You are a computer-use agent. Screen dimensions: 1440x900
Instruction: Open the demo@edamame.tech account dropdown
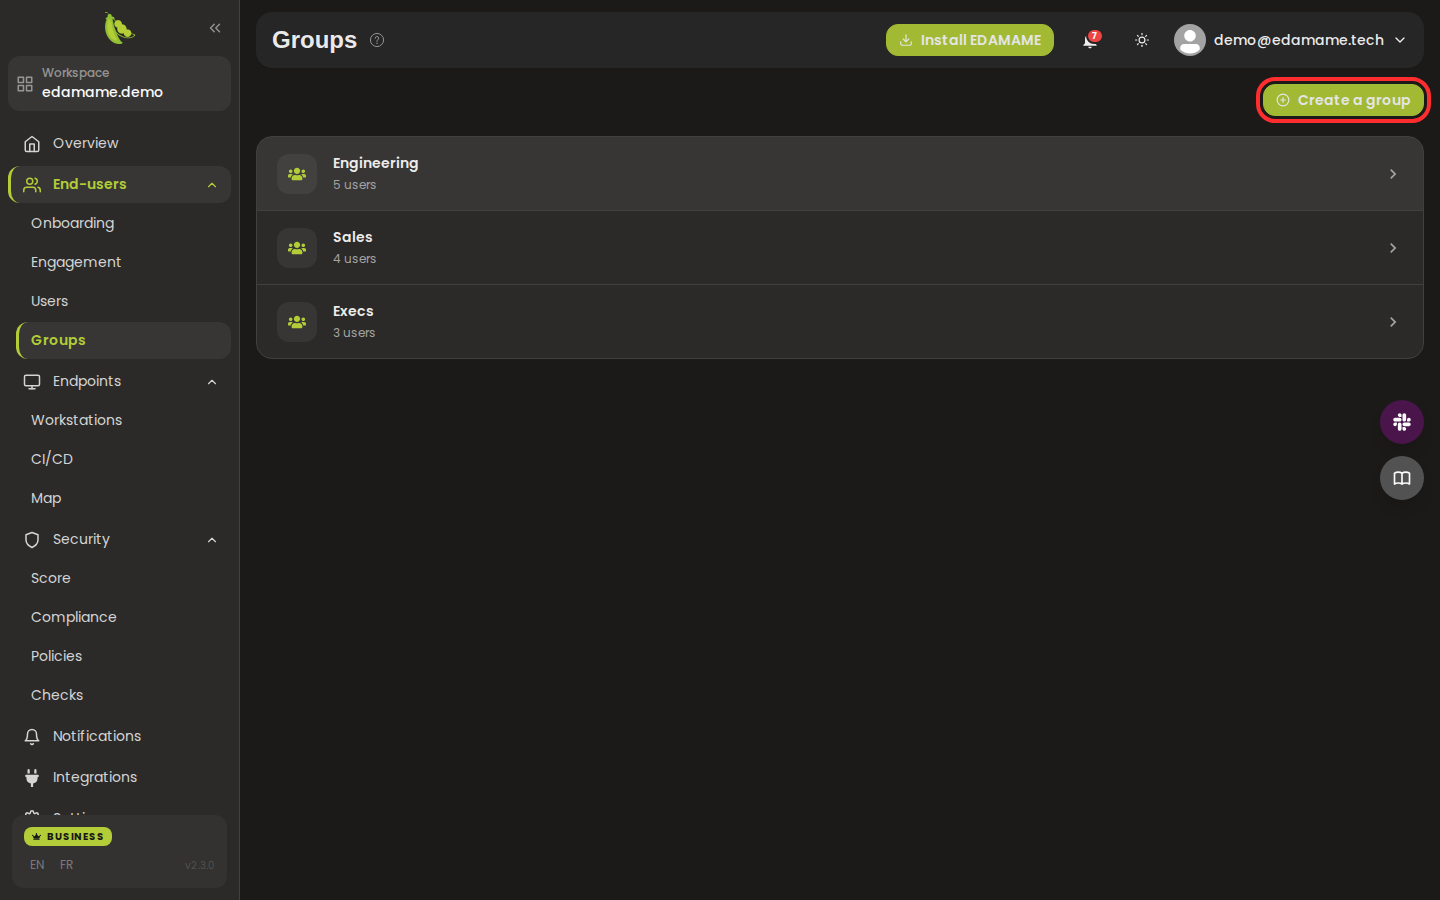[1291, 40]
